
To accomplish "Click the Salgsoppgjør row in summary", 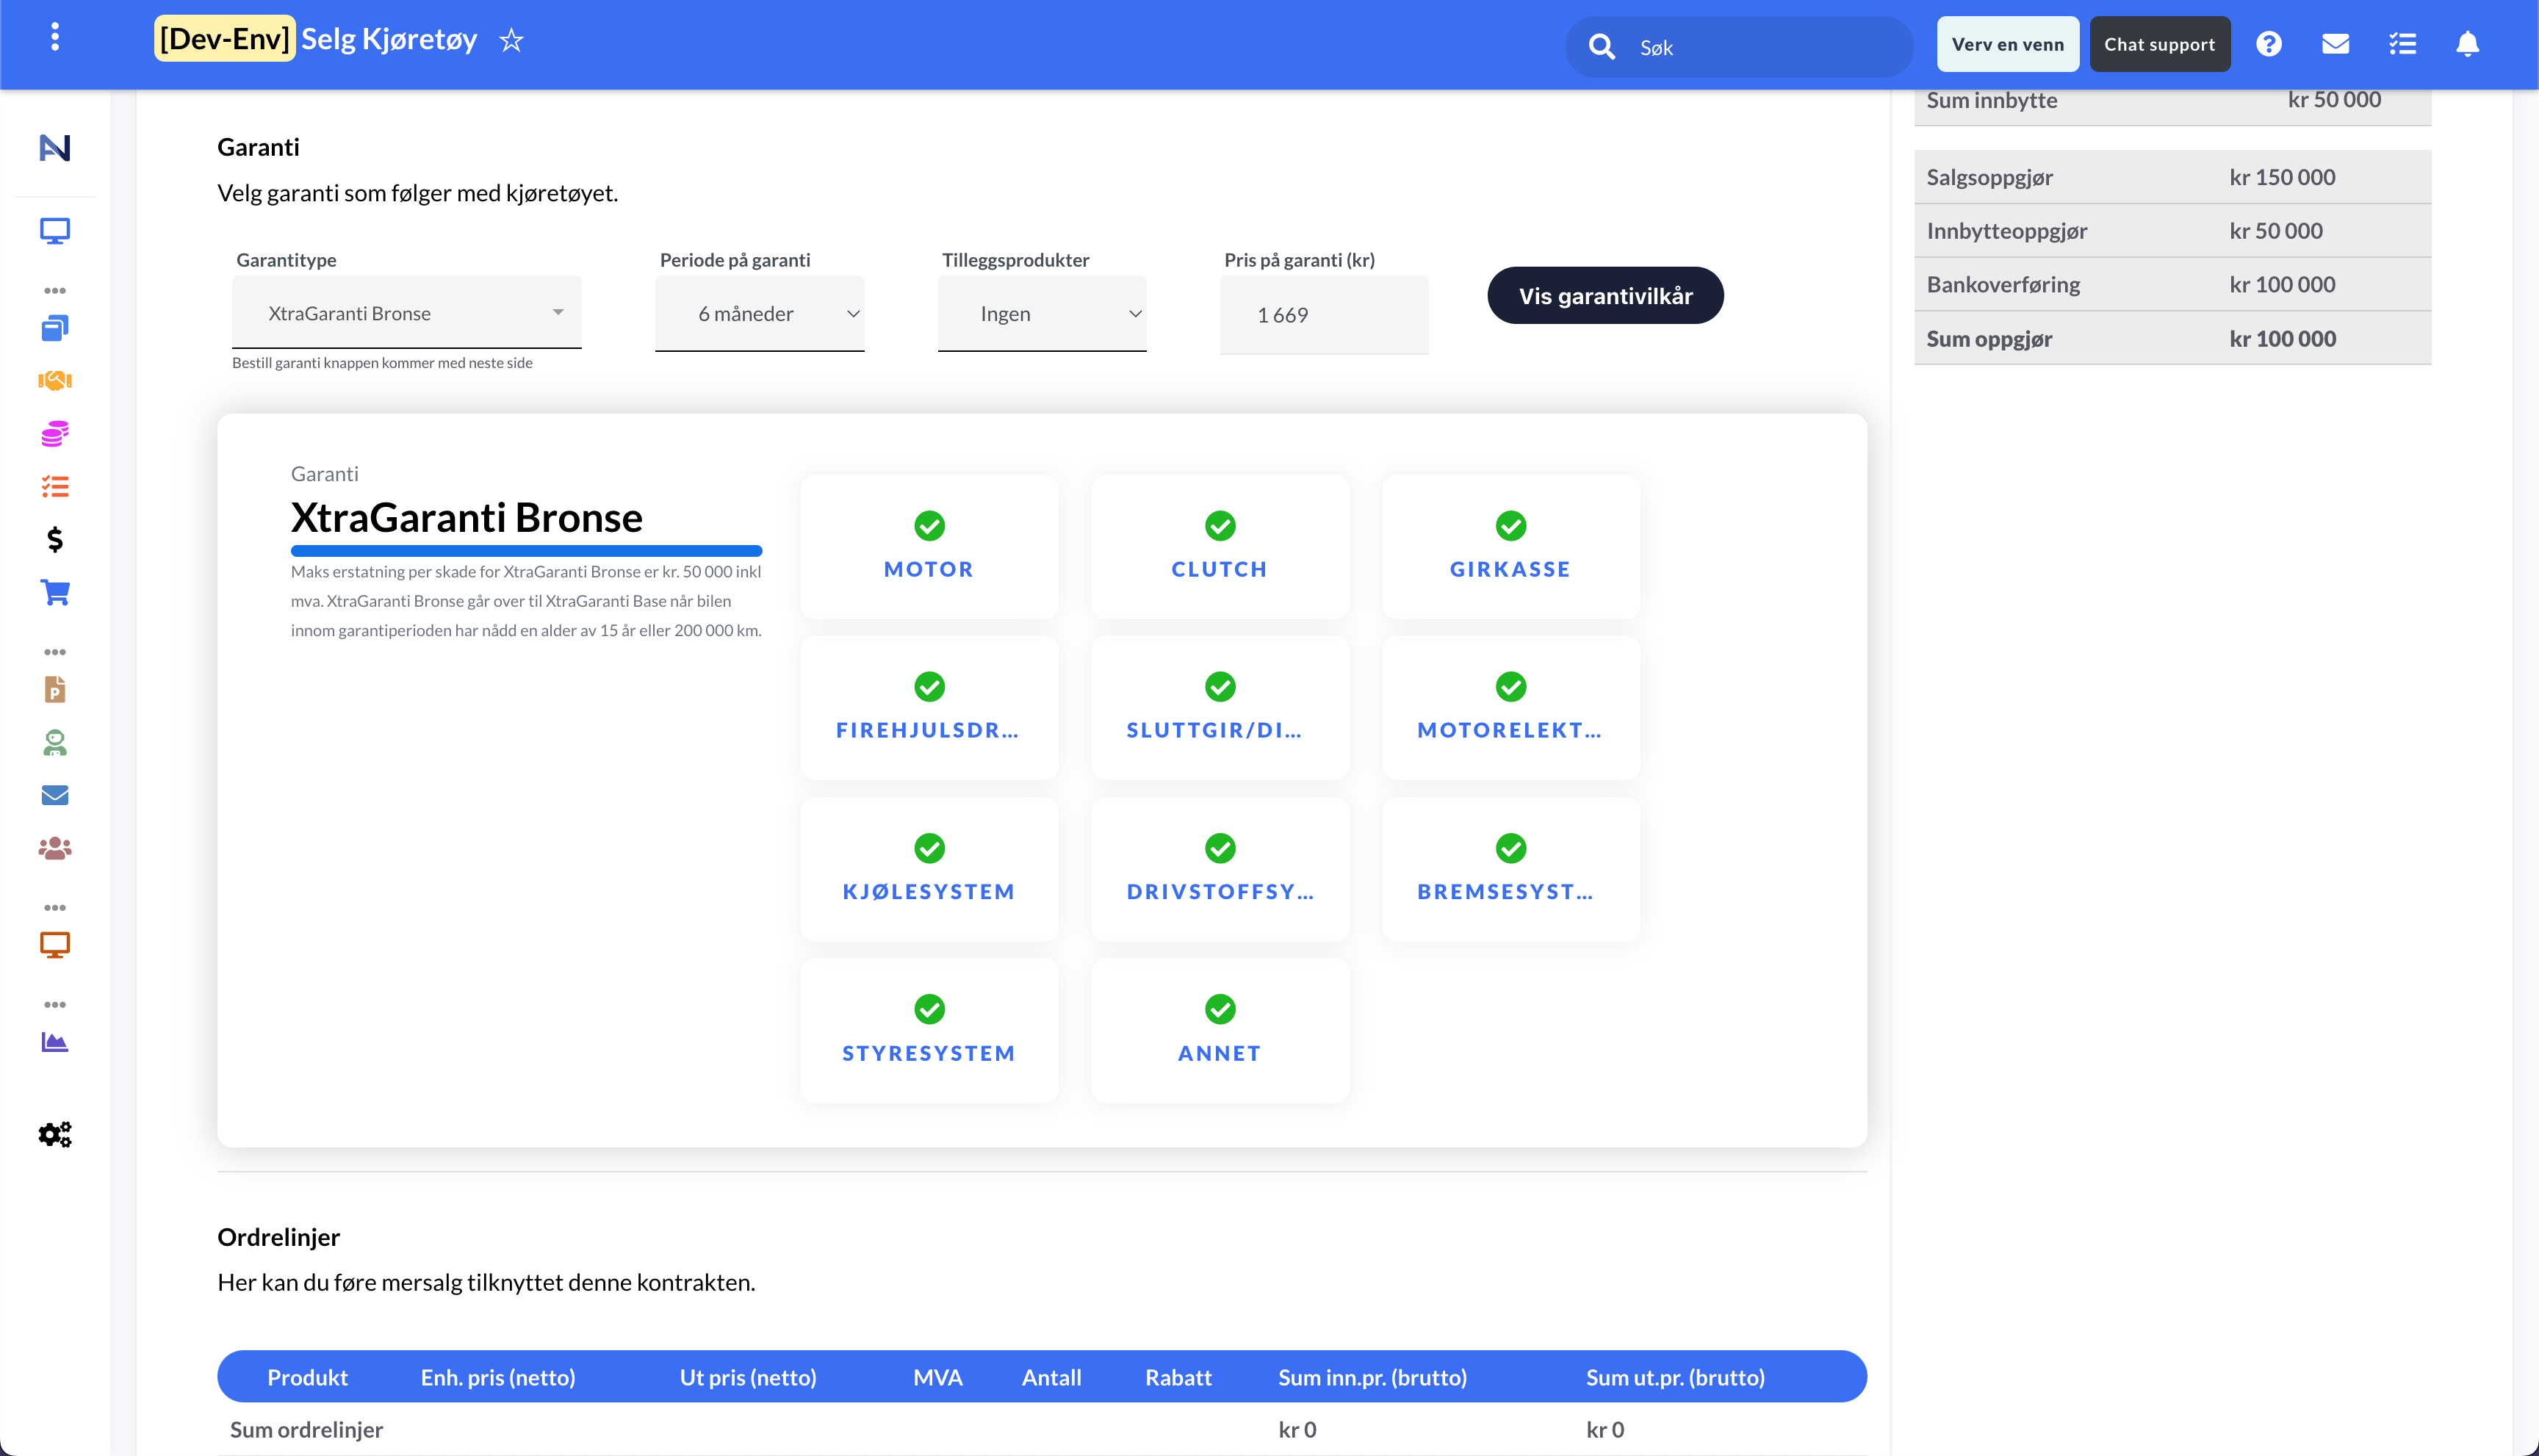I will pyautogui.click(x=2172, y=177).
